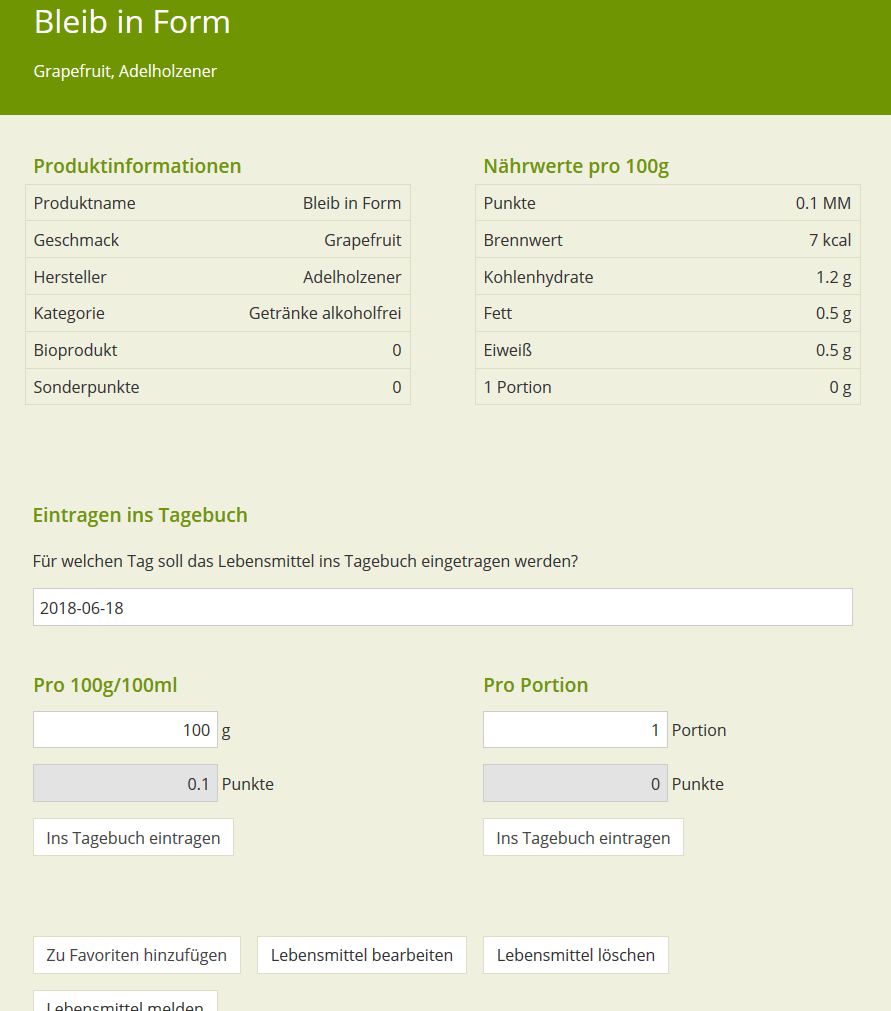Click the 'Eintragen ins Tagebuch' heading
Viewport: 891px width, 1011px height.
pos(140,515)
